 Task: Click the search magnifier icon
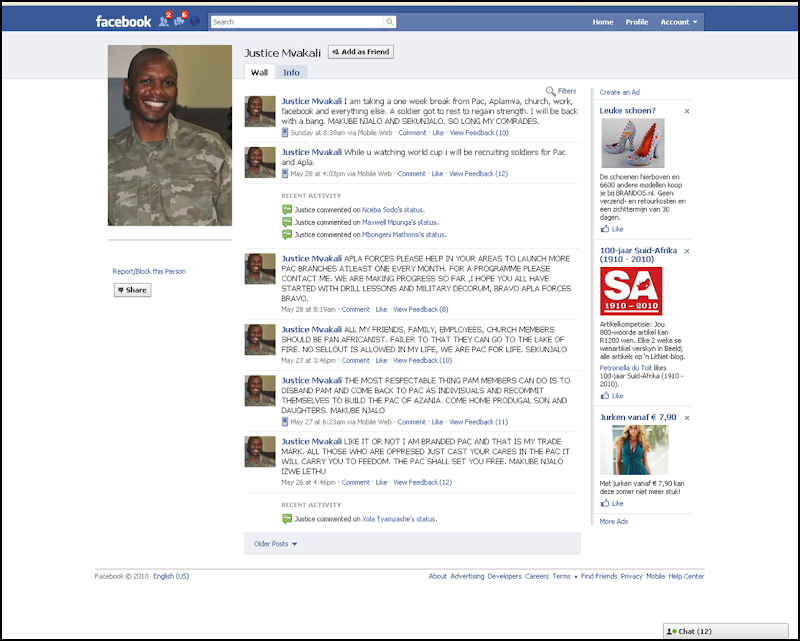[390, 21]
